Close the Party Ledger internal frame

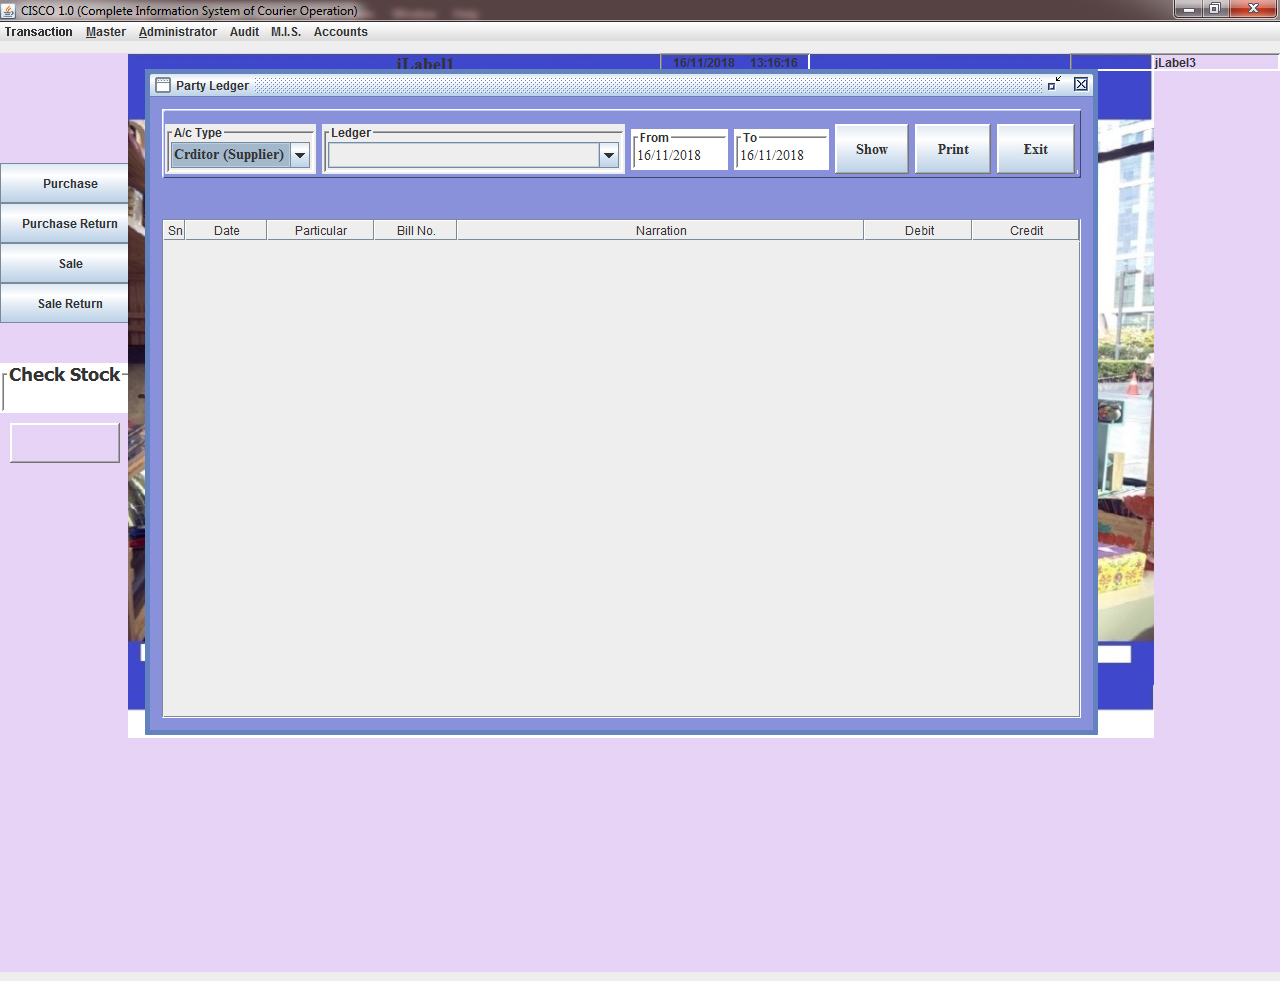pyautogui.click(x=1081, y=84)
